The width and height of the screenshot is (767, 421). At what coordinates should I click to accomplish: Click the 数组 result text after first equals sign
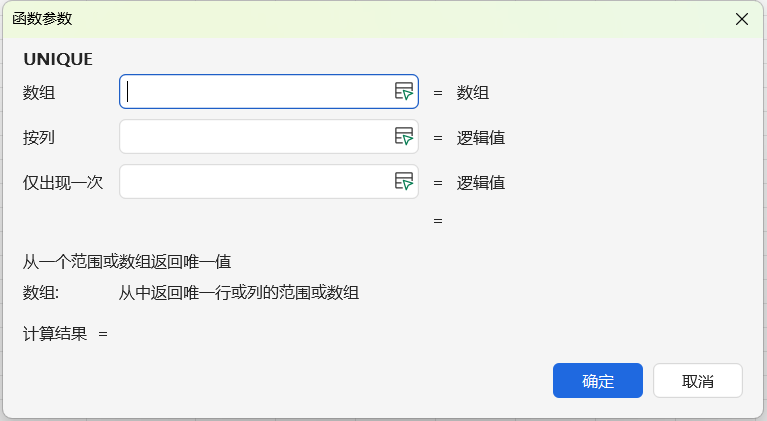[473, 93]
